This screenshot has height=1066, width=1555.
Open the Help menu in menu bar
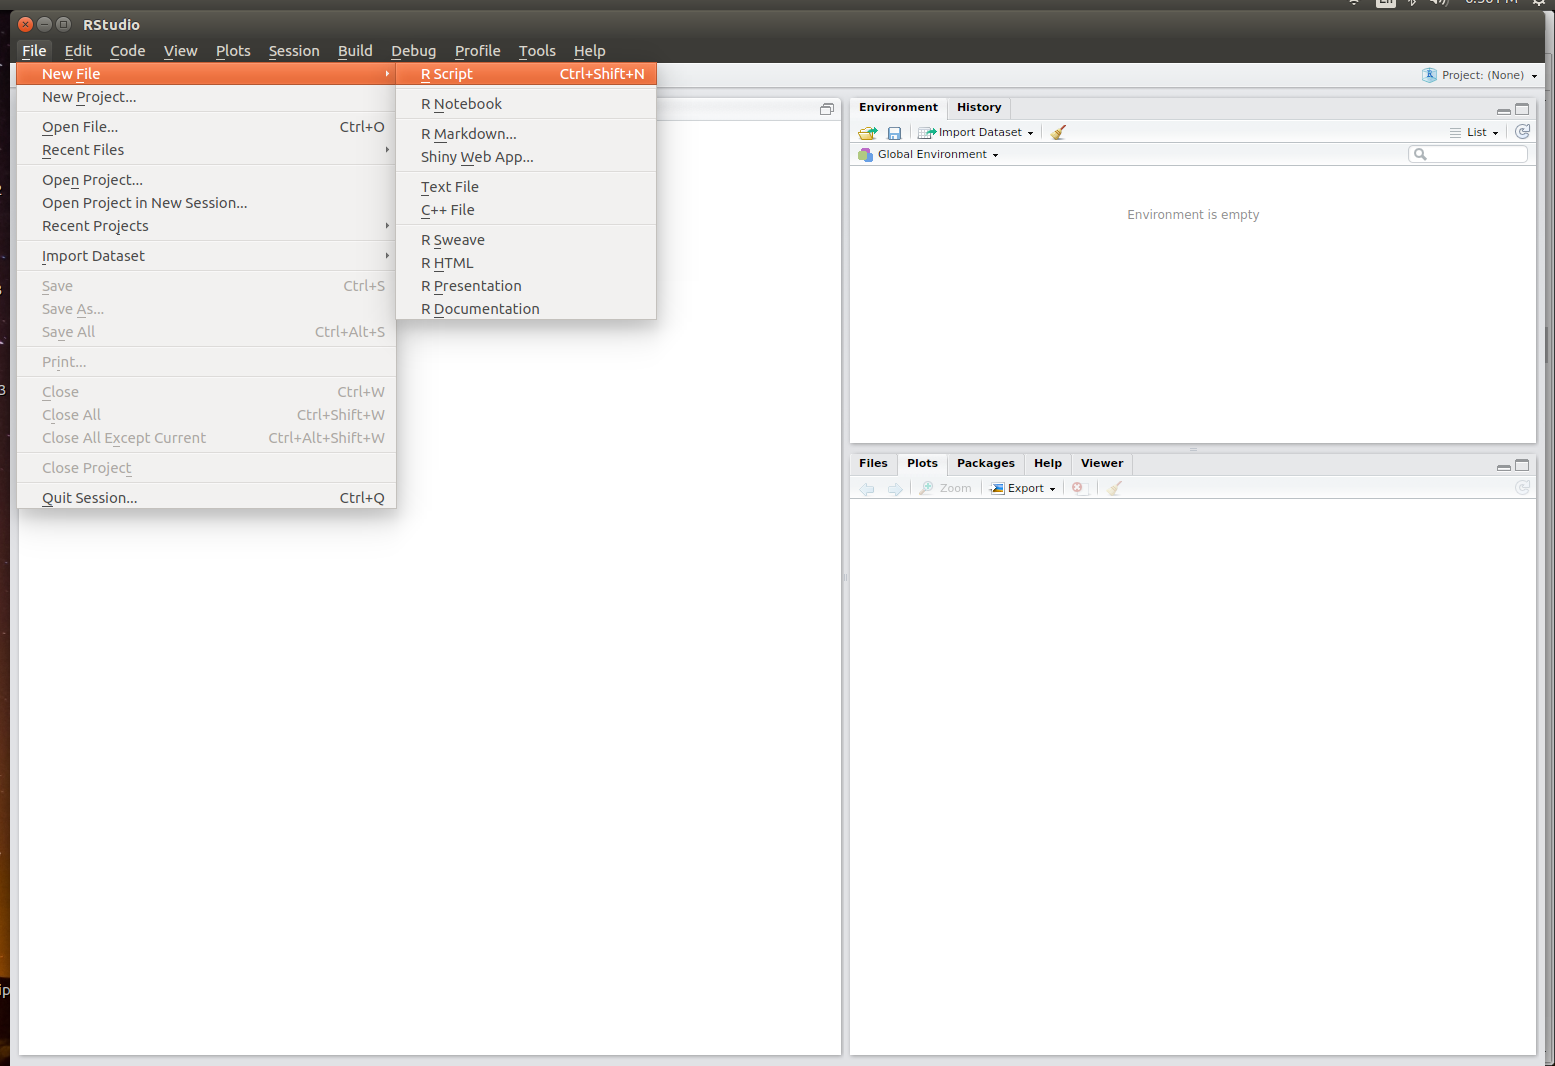point(590,51)
